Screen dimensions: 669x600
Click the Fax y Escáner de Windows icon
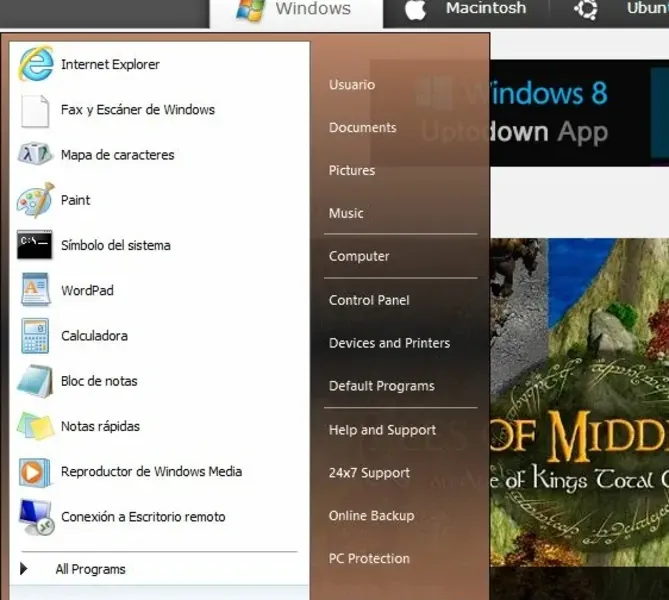pos(35,111)
